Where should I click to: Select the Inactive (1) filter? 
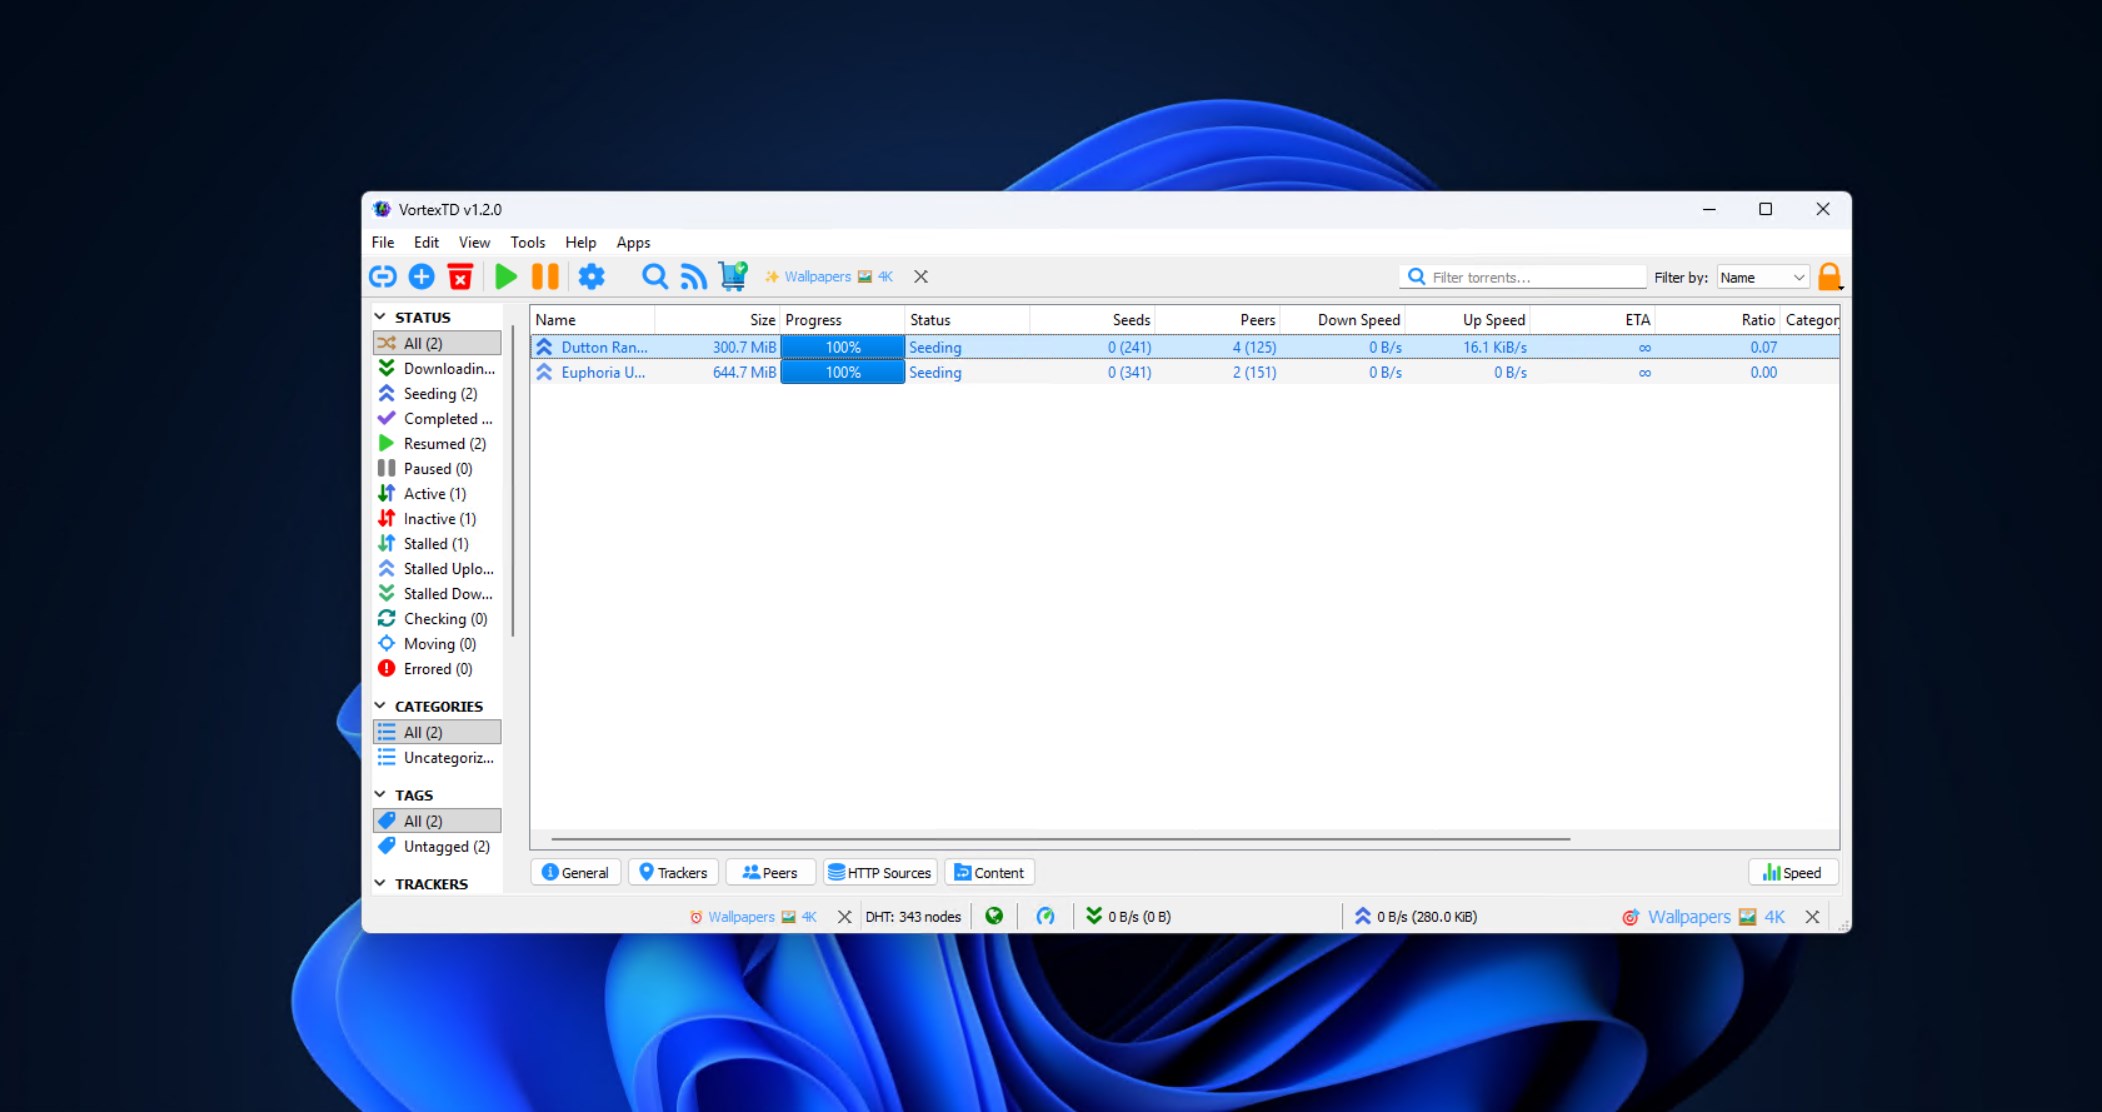[x=437, y=518]
